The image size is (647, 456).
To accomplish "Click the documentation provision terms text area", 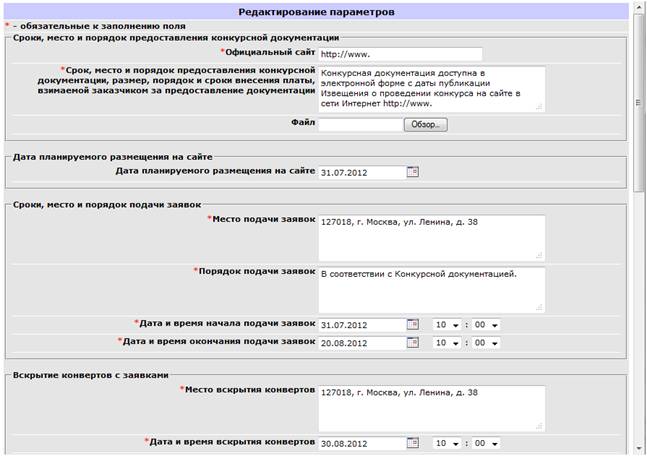I will 432,89.
